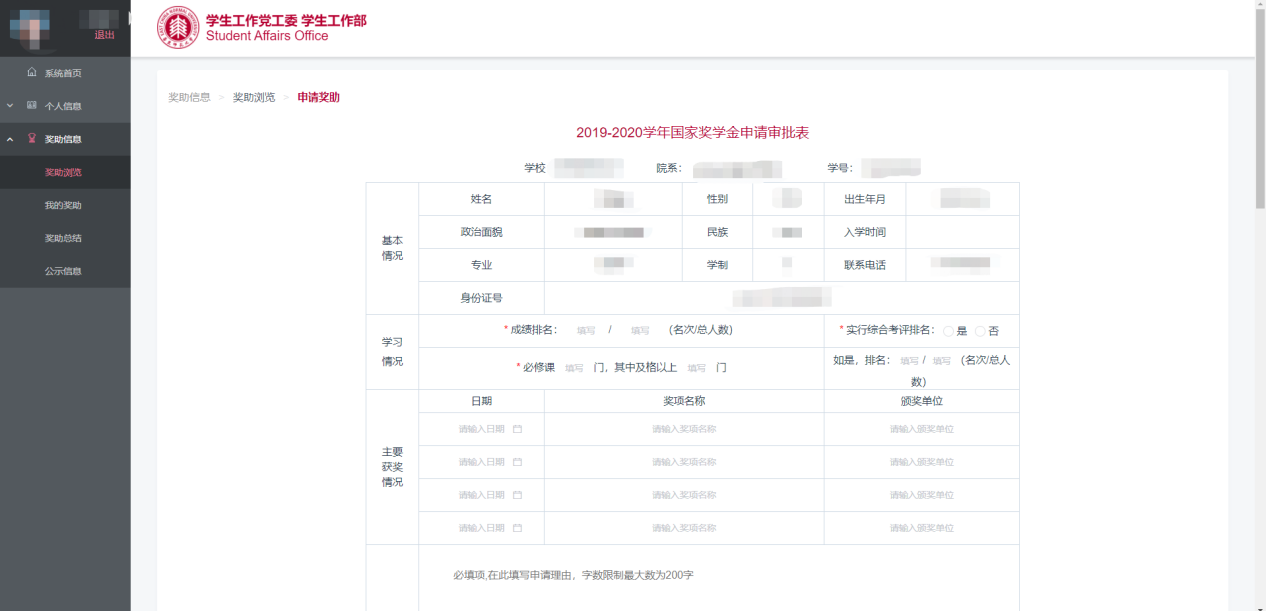The width and height of the screenshot is (1266, 611).
Task: Open calendar icon in fourth award date row
Action: (x=517, y=528)
